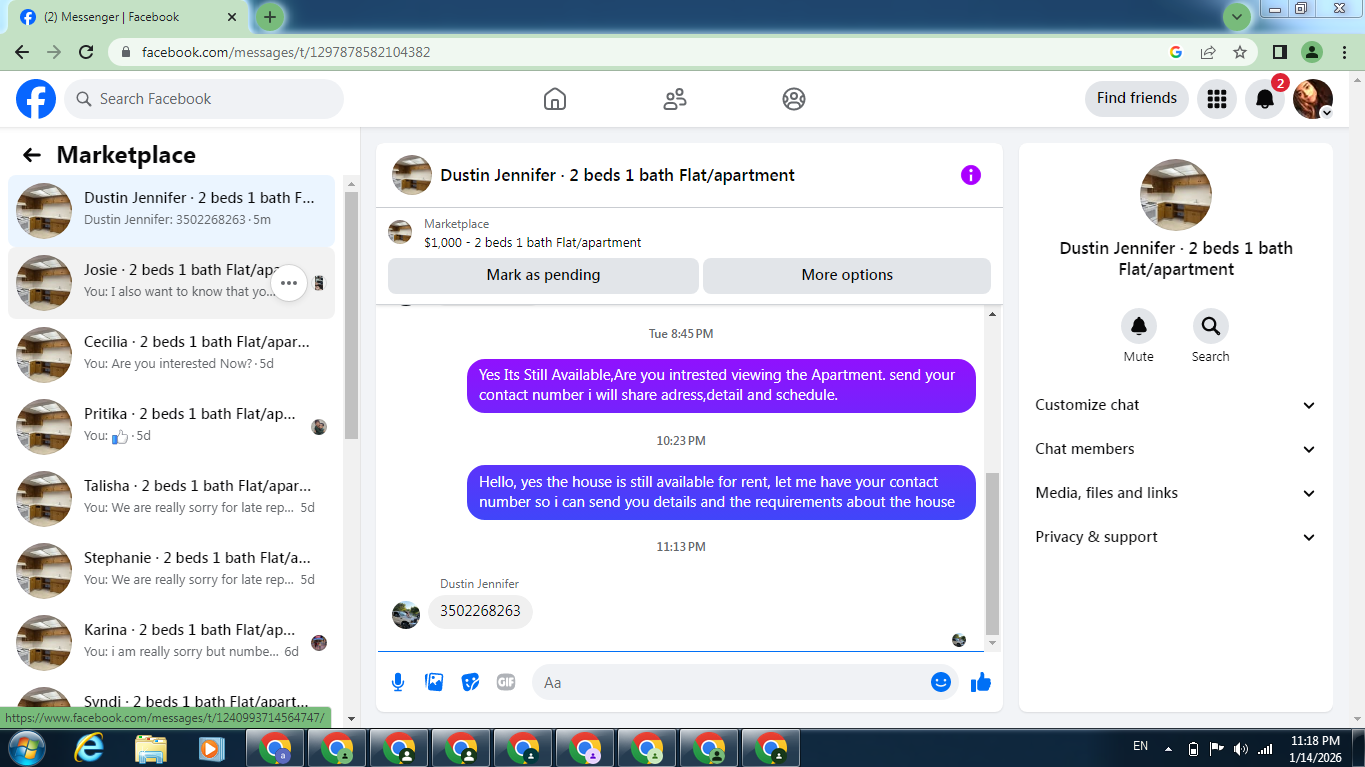Click the chat messages scrollbar thumb

992,554
